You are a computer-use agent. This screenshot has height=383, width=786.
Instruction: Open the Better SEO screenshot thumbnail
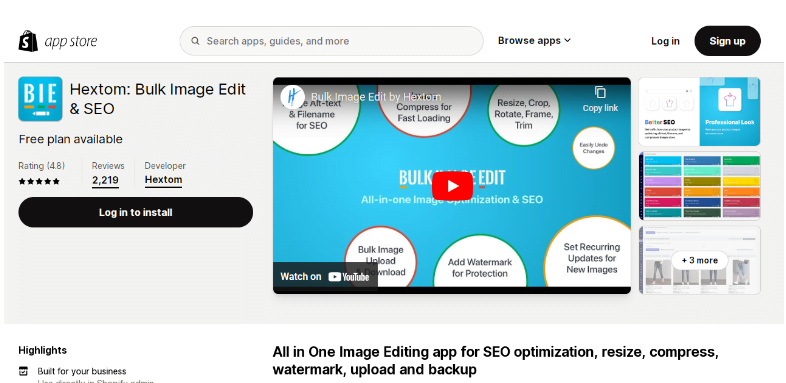(x=699, y=111)
